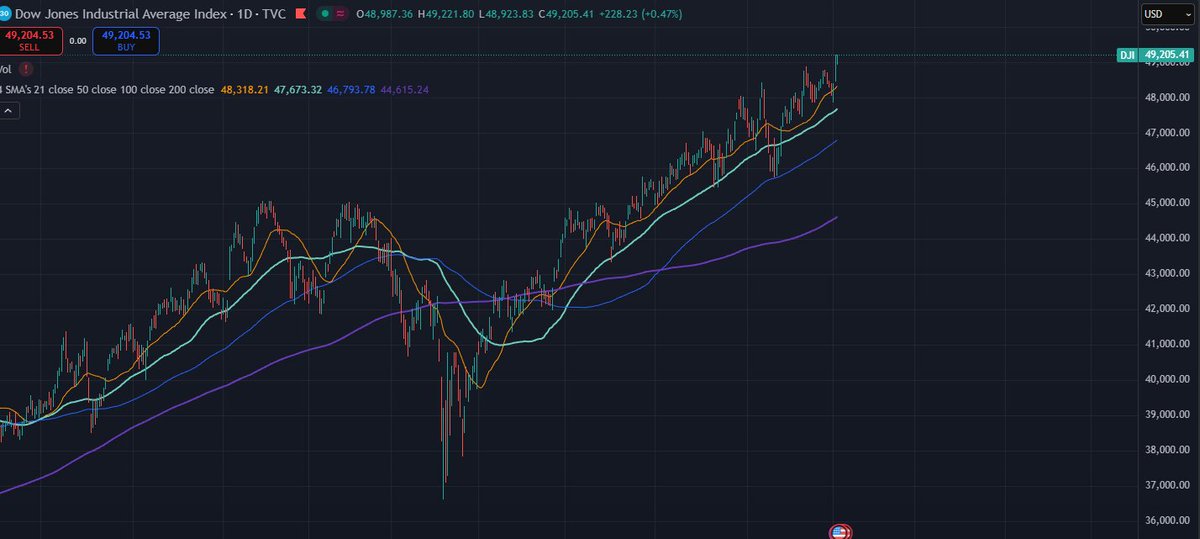1200x539 pixels.
Task: Select the SMA's 21 50 100 200 indicator legend
Action: click(x=108, y=90)
